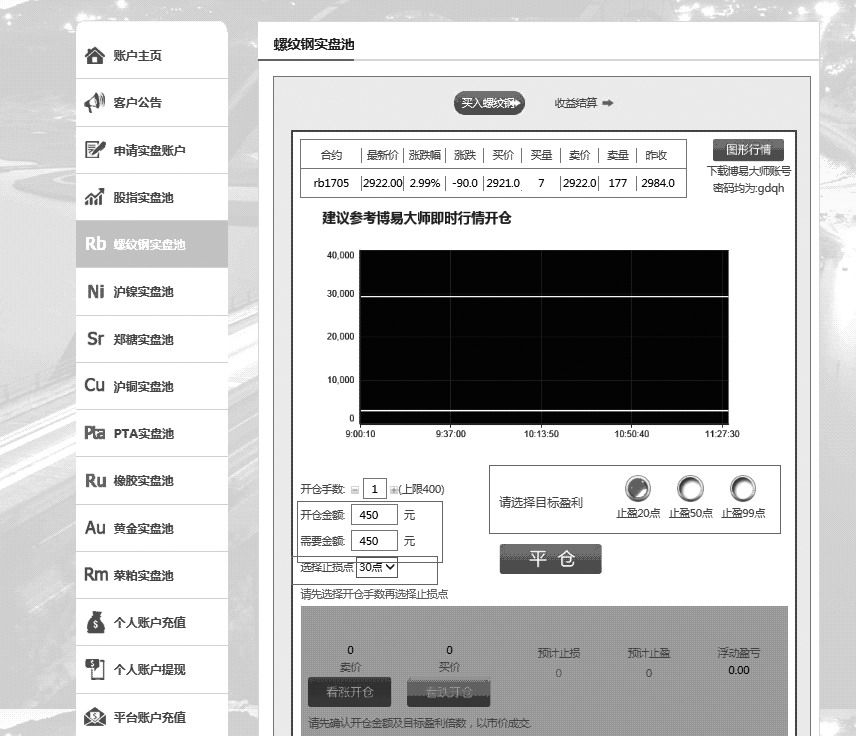856x736 pixels.
Task: Open 沪铜实盘池 menu item
Action: (x=152, y=386)
